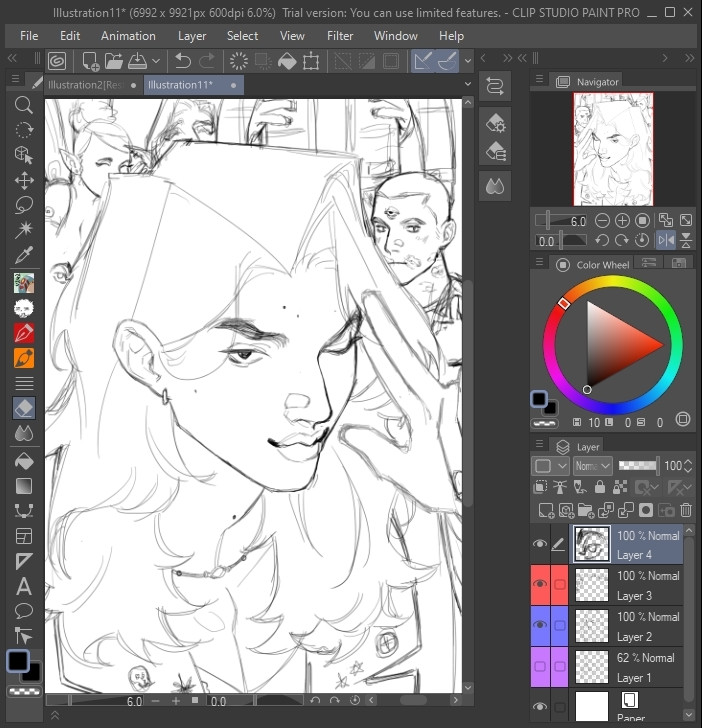Select the Lasso selection tool
This screenshot has height=728, width=702.
point(24,205)
